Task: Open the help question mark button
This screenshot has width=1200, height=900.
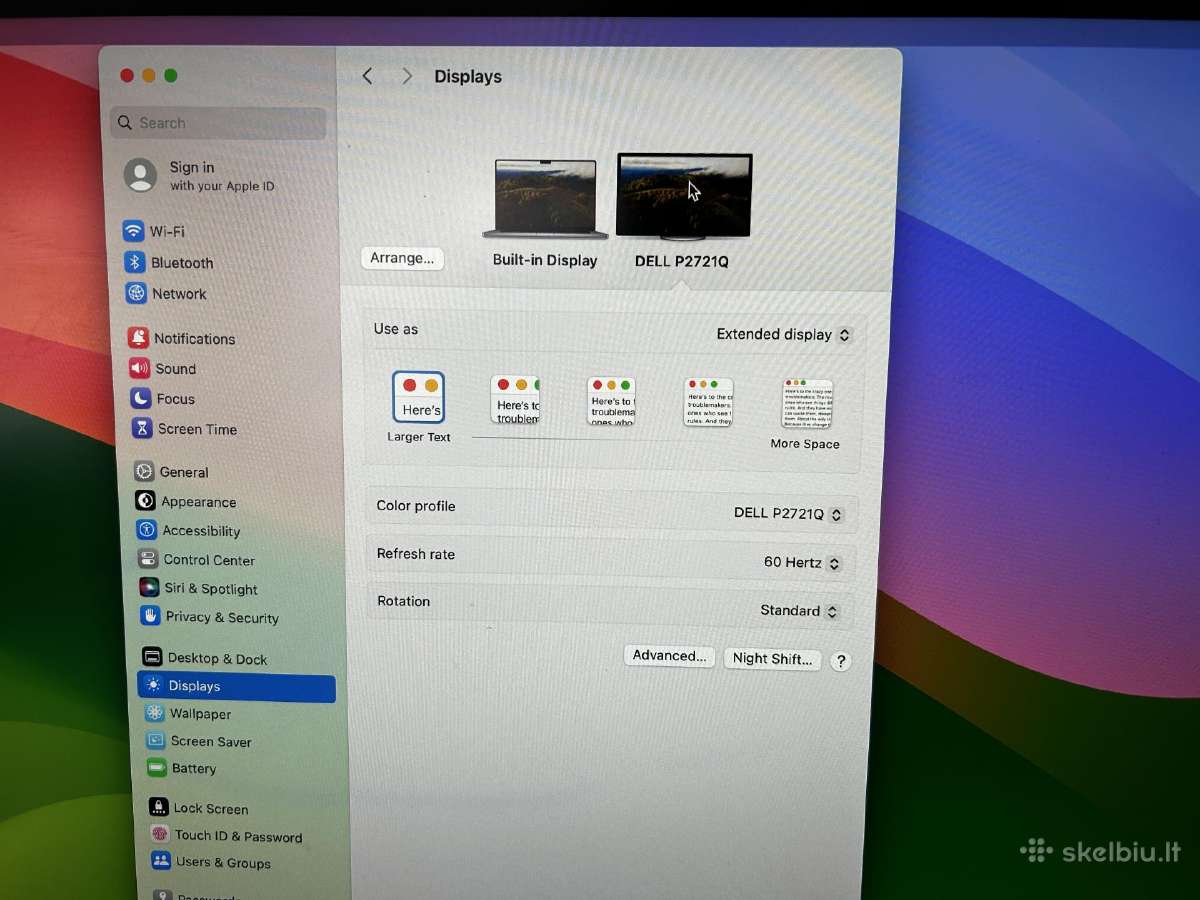Action: (x=841, y=661)
